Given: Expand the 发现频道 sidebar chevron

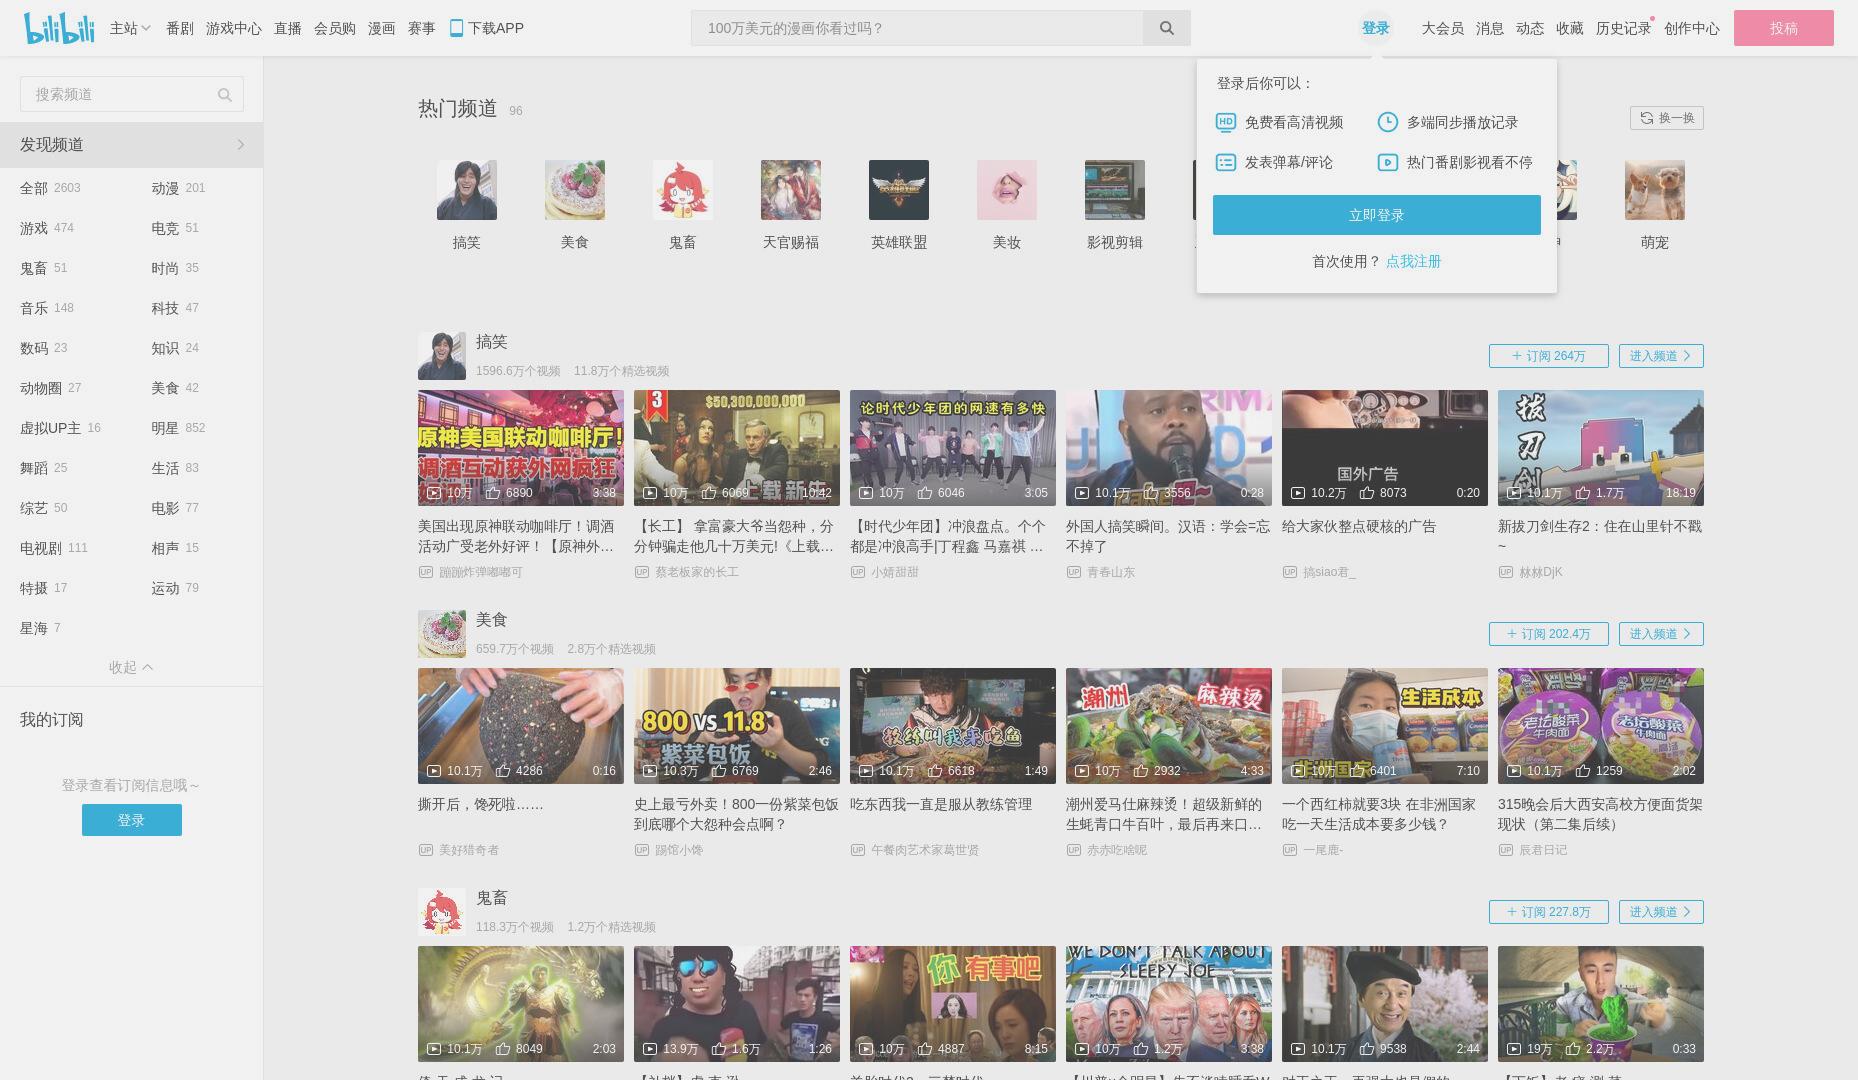Looking at the screenshot, I should coord(241,145).
